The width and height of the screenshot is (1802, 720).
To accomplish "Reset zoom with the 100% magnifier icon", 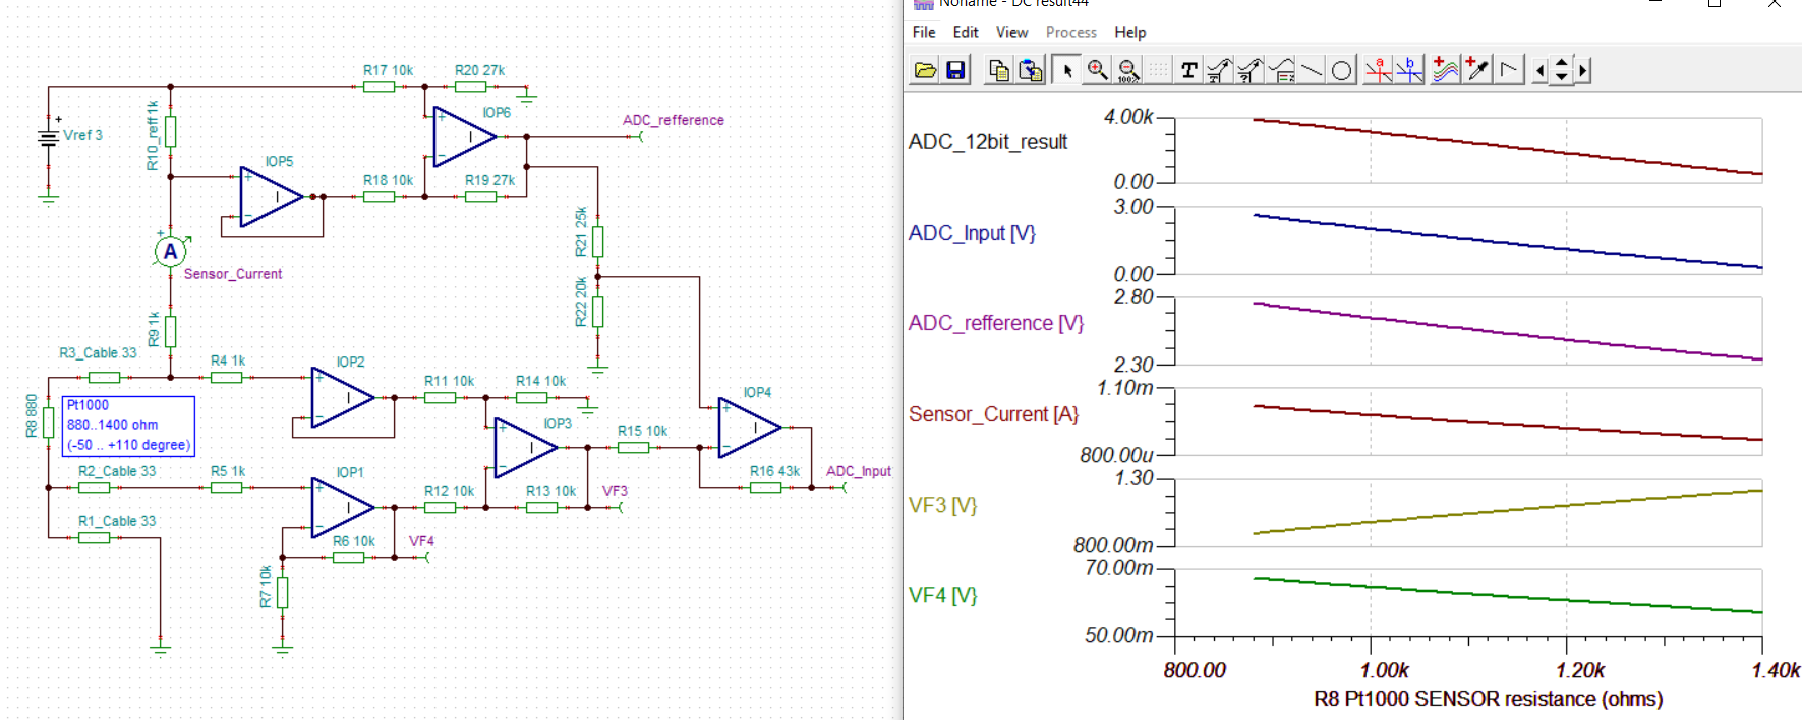I will pyautogui.click(x=1128, y=70).
